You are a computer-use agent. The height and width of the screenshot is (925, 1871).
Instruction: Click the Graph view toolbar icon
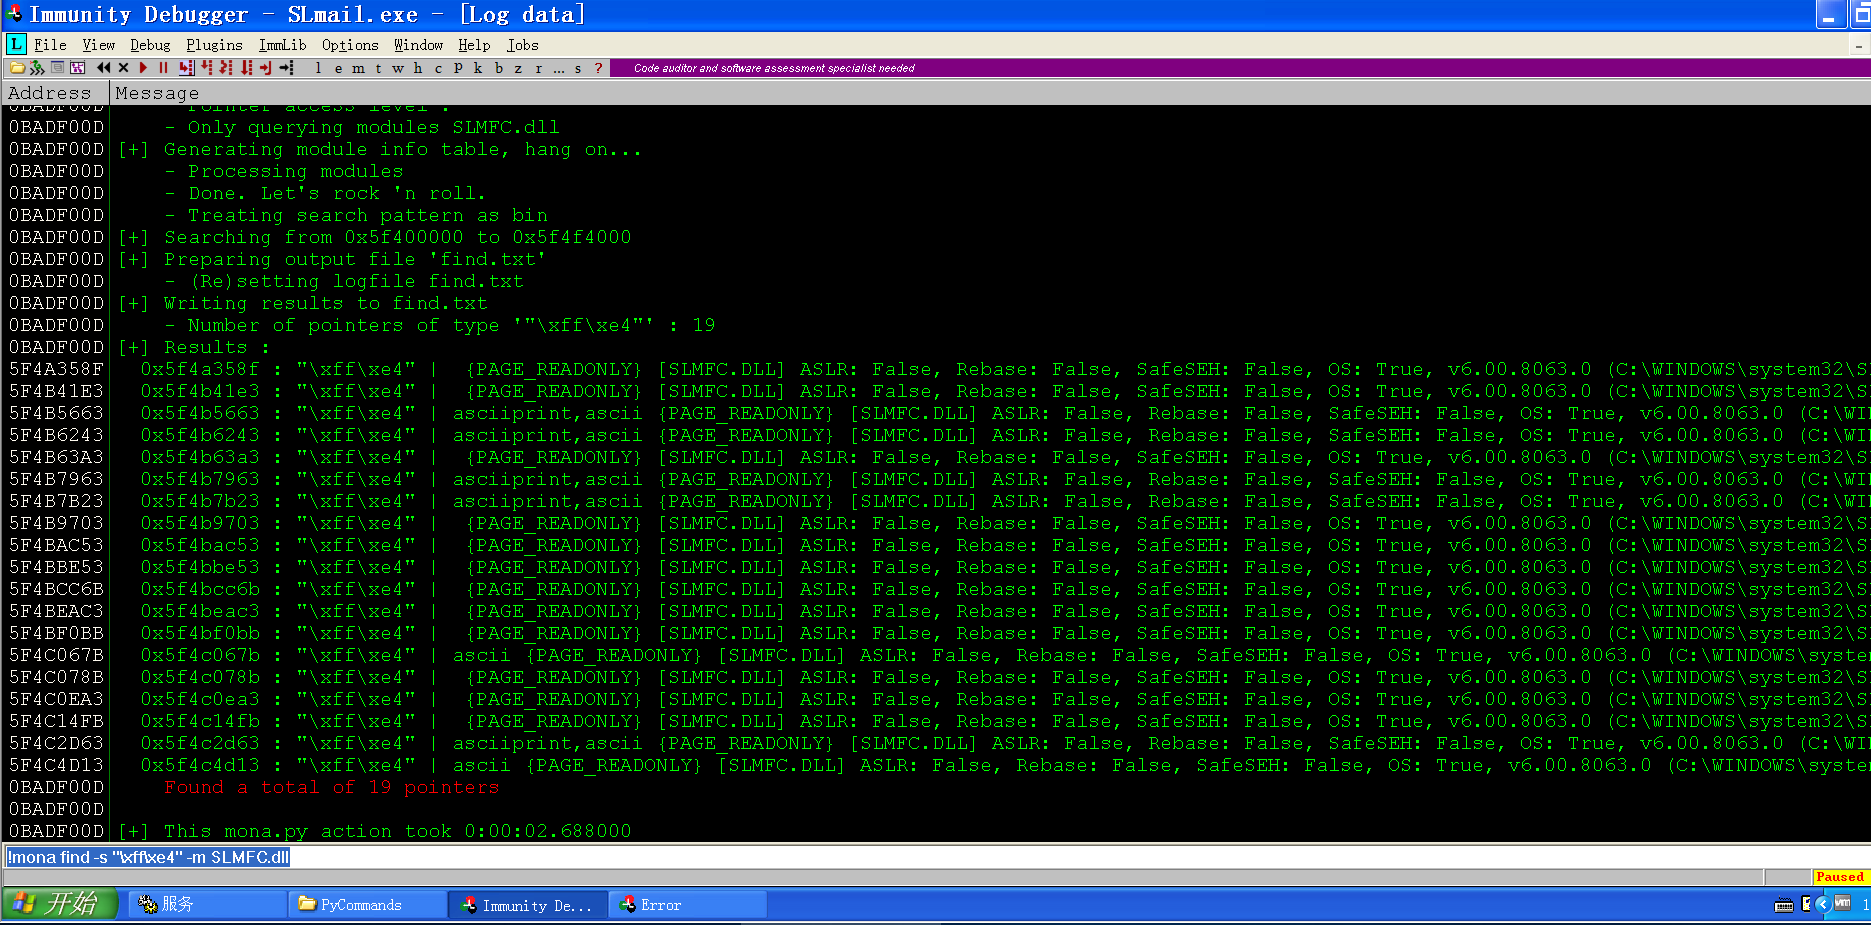(x=77, y=68)
